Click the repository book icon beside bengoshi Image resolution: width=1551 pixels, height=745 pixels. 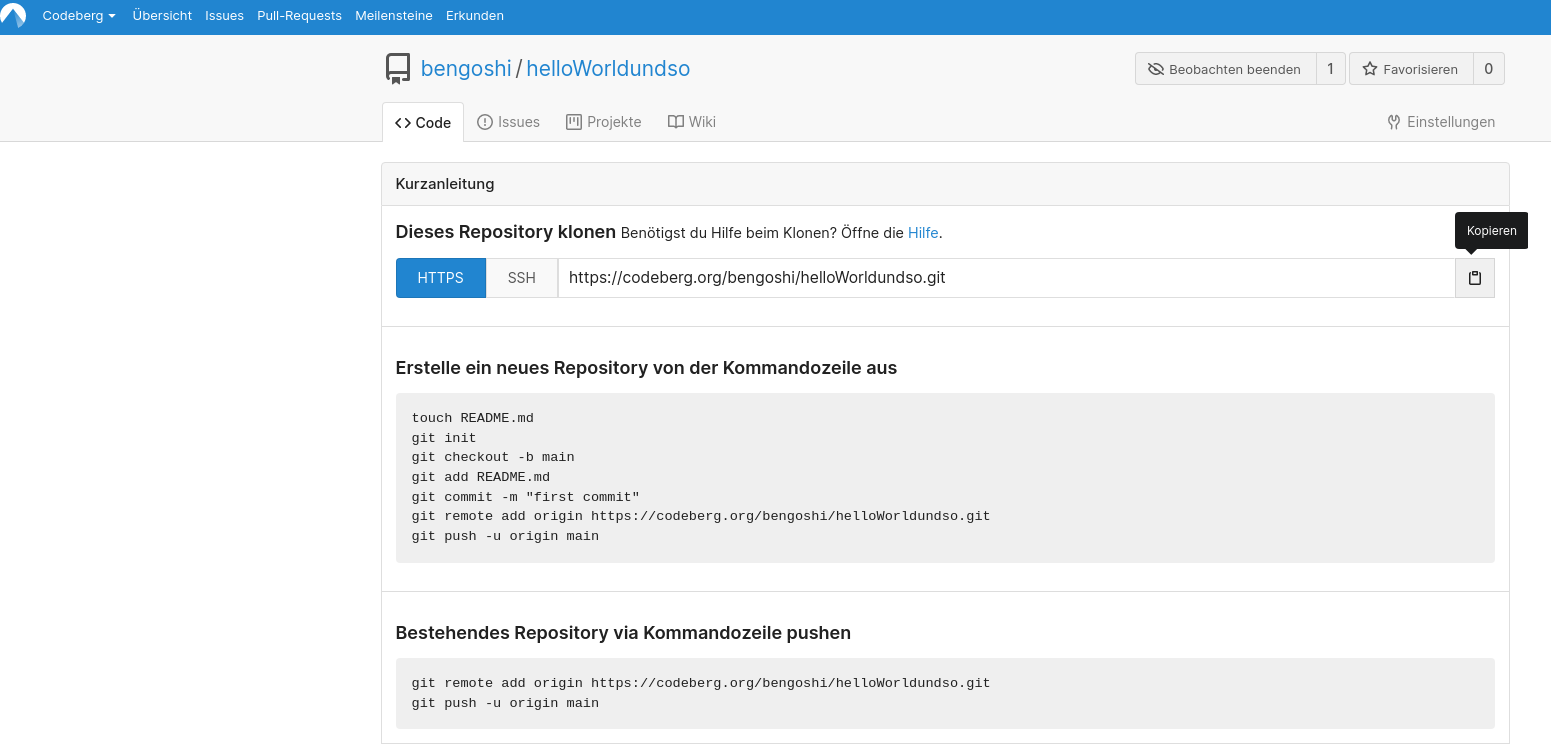click(x=398, y=69)
